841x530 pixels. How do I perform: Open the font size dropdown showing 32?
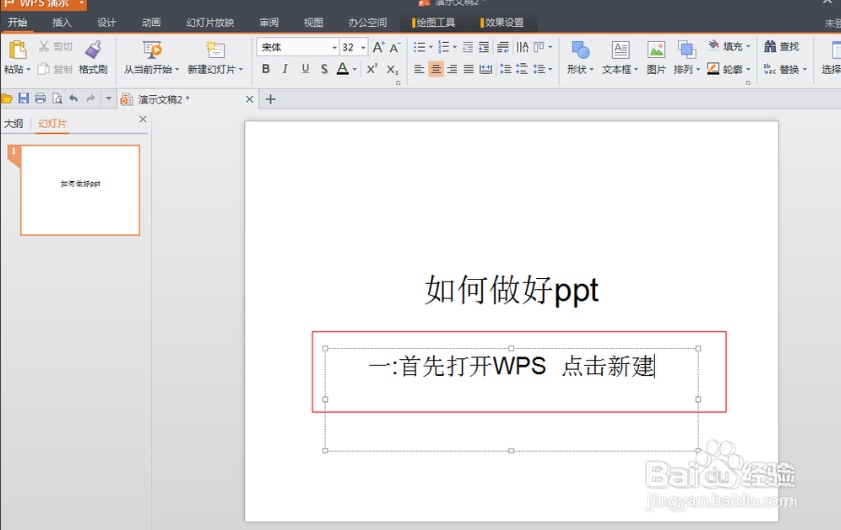coord(363,47)
